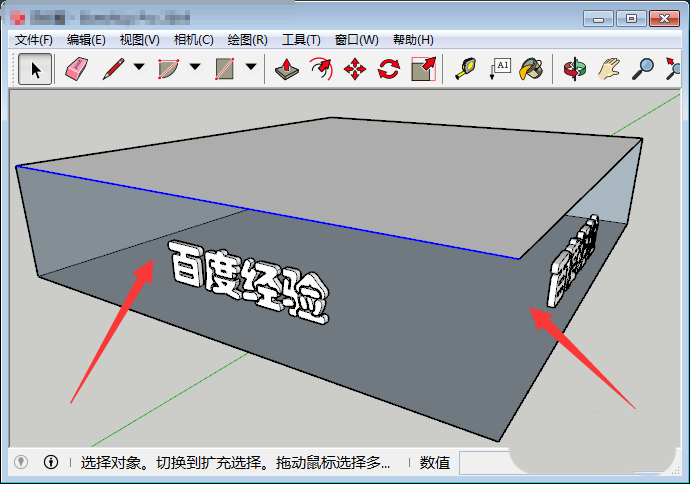Choose the Move tool with four arrows
This screenshot has height=484, width=690.
355,69
